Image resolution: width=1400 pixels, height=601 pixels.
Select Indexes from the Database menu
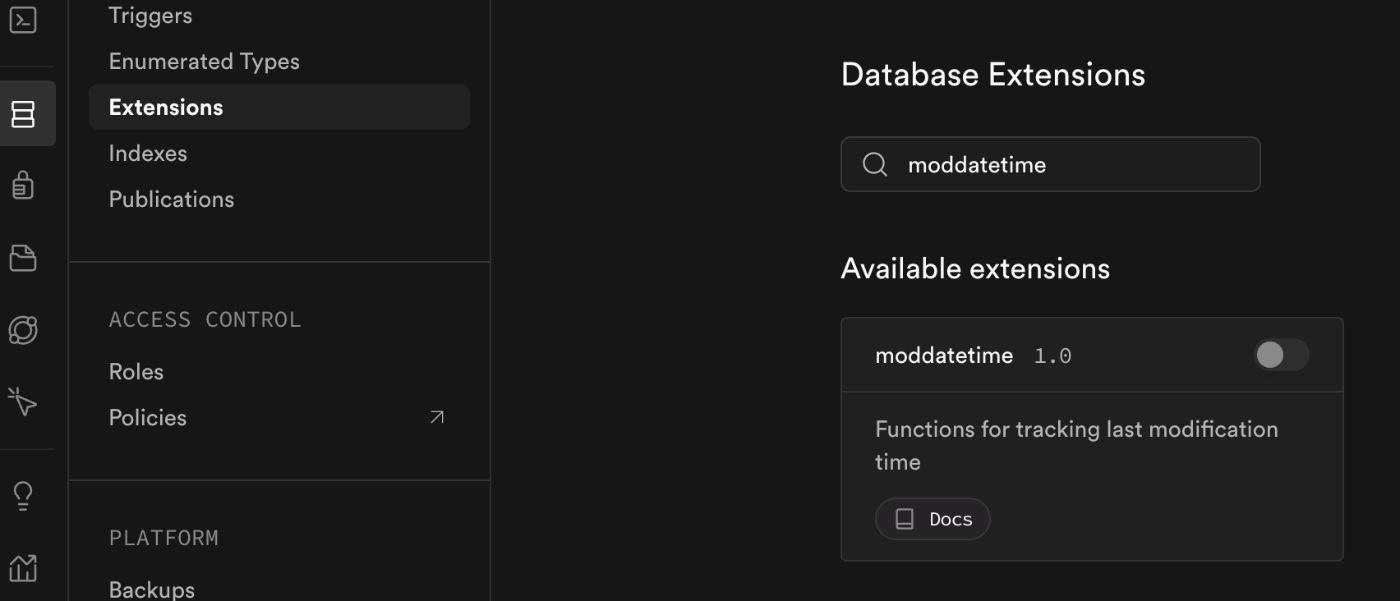tap(148, 152)
